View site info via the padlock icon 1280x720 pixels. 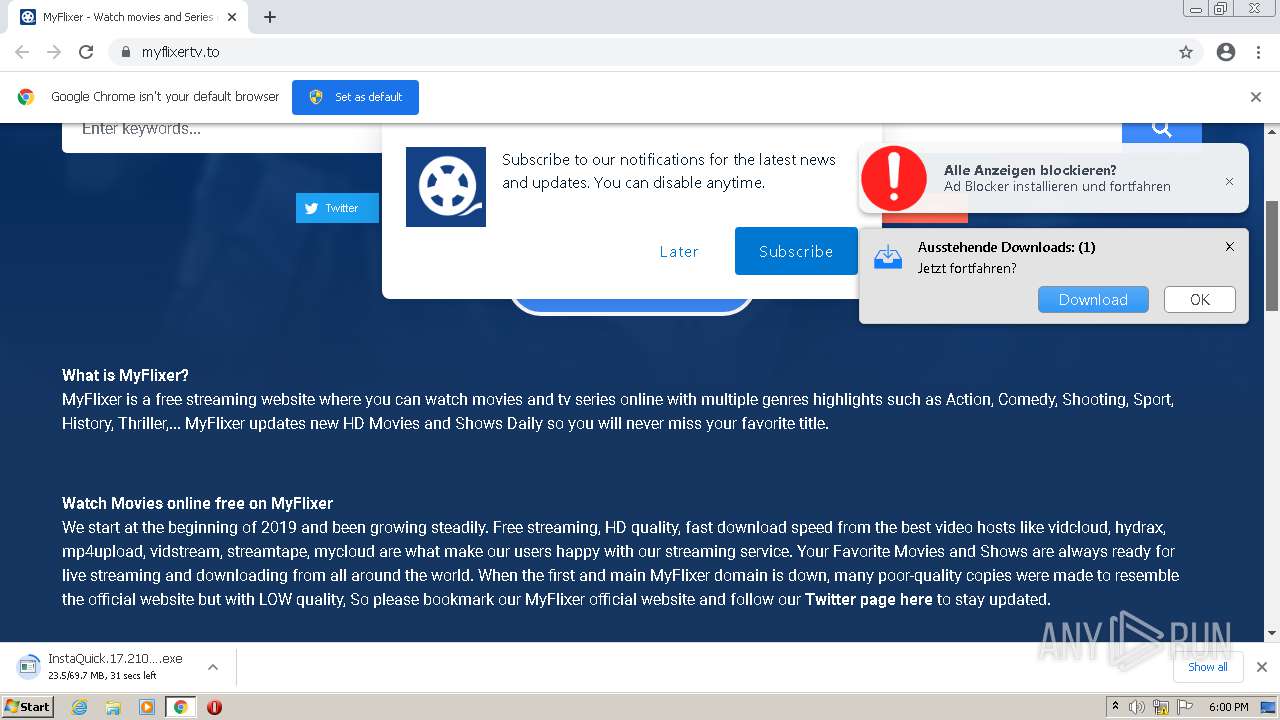point(125,52)
